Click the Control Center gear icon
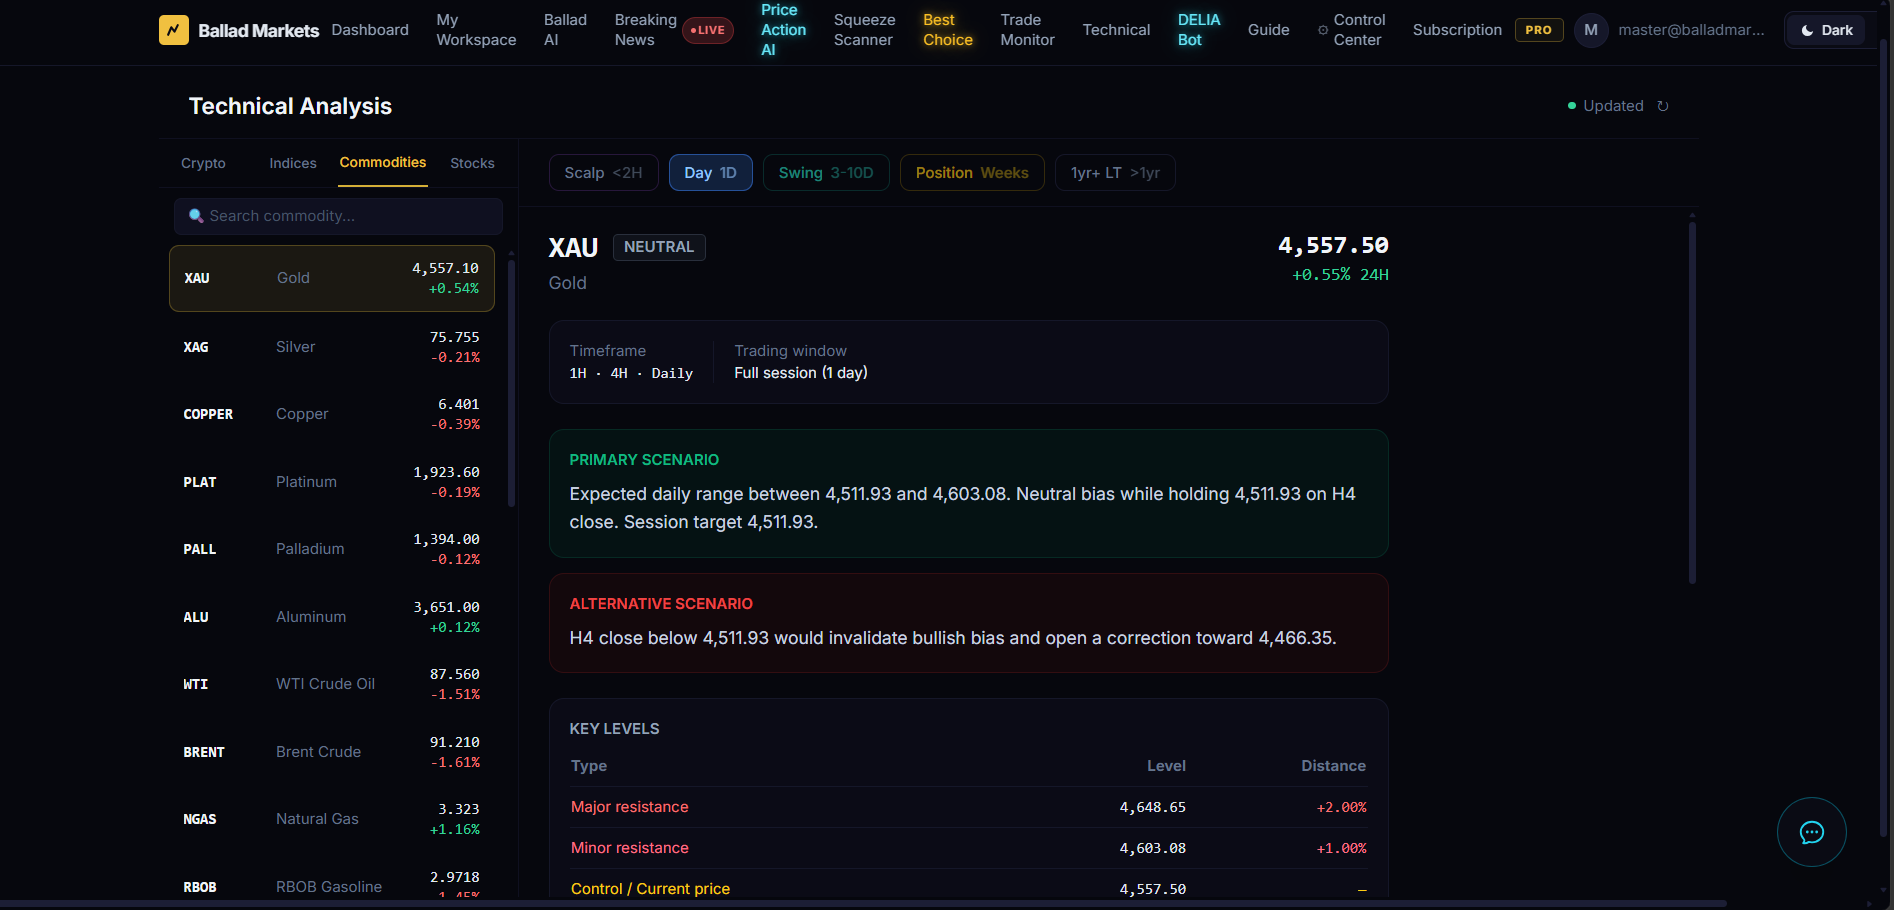The image size is (1894, 910). [x=1323, y=30]
